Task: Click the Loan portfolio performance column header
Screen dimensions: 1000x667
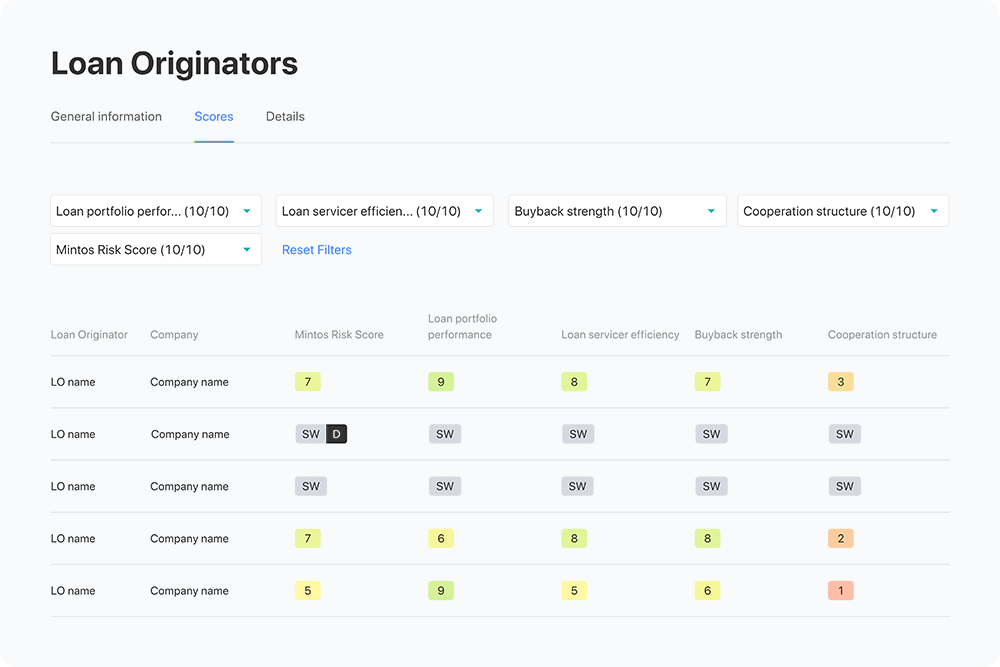Action: [x=462, y=326]
